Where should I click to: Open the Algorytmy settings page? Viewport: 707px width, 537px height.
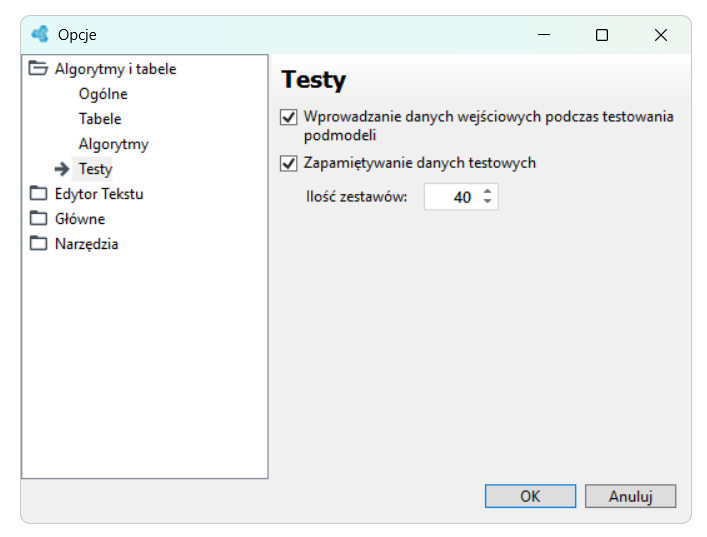[x=114, y=144]
